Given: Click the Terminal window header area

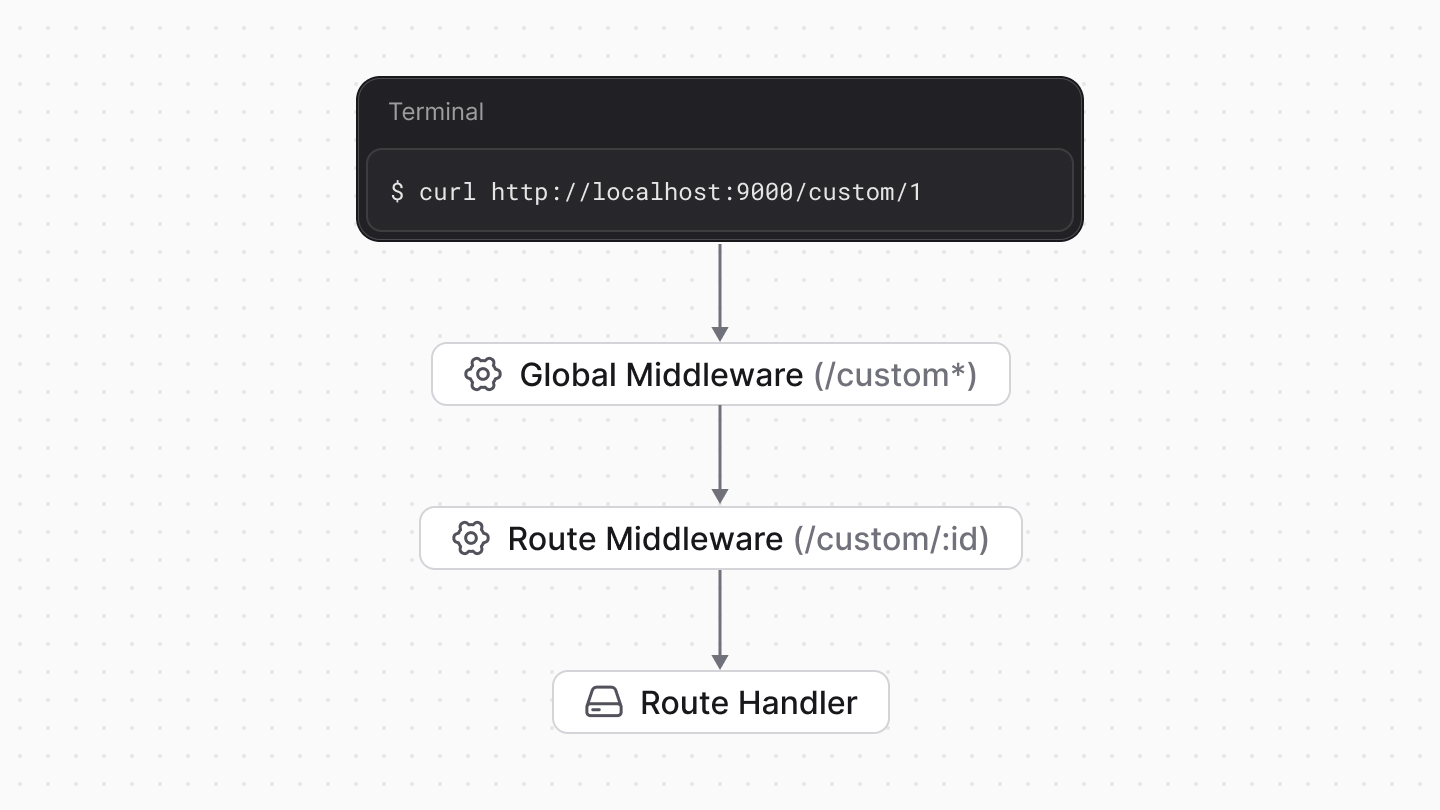Looking at the screenshot, I should 720,111.
